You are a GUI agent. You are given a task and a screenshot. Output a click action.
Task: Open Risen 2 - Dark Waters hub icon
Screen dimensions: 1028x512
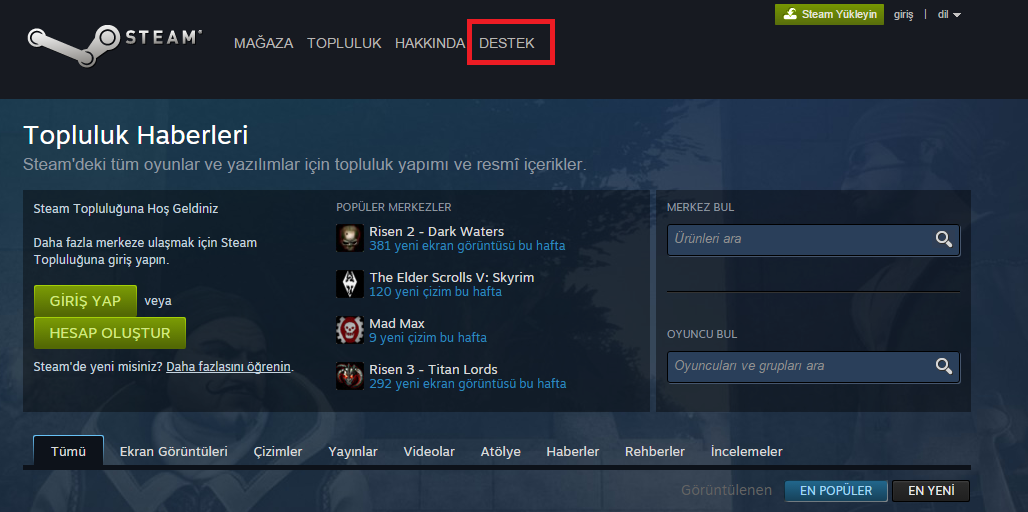[349, 238]
